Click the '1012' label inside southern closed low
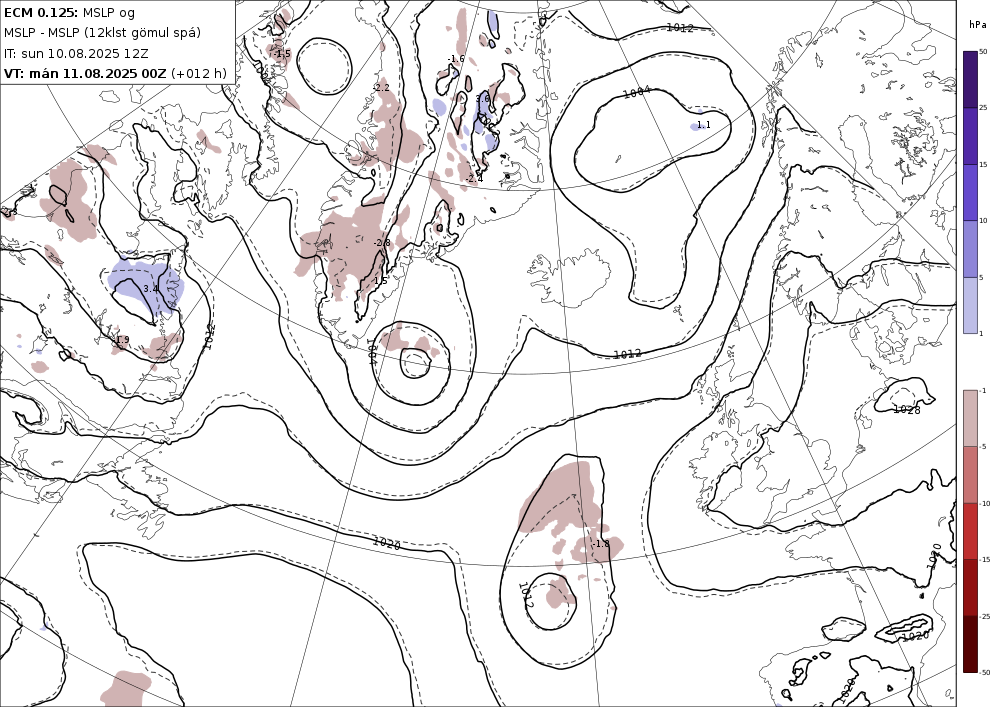Image resolution: width=1000 pixels, height=707 pixels. (525, 594)
